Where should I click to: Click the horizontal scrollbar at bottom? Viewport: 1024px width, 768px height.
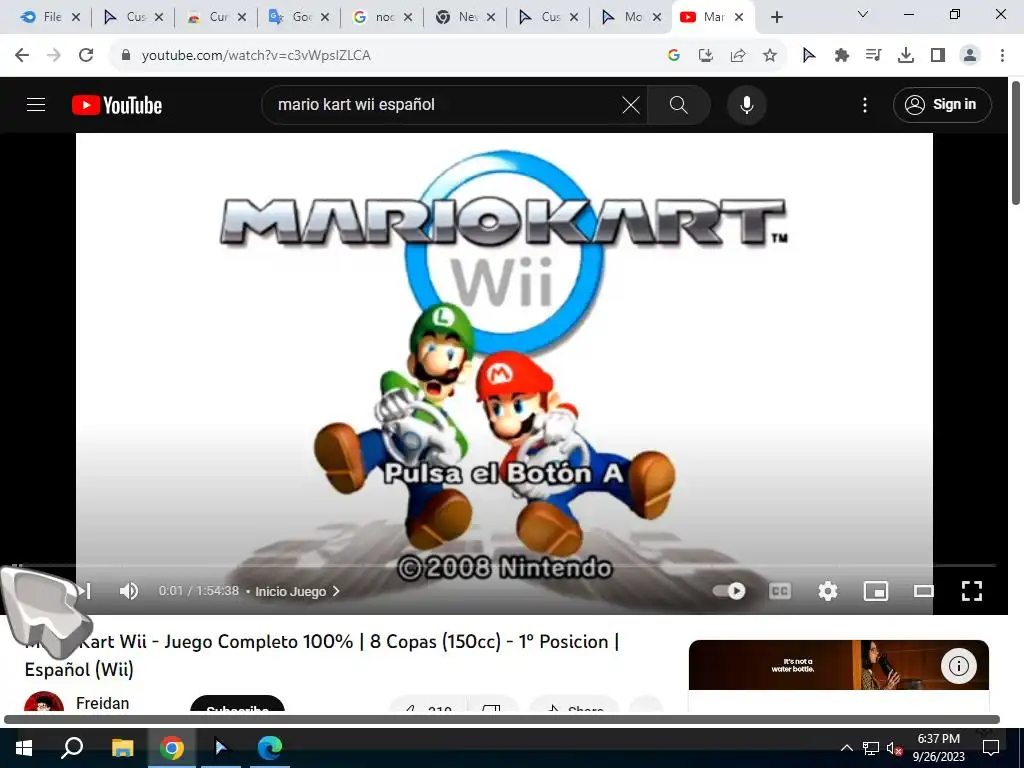point(502,720)
